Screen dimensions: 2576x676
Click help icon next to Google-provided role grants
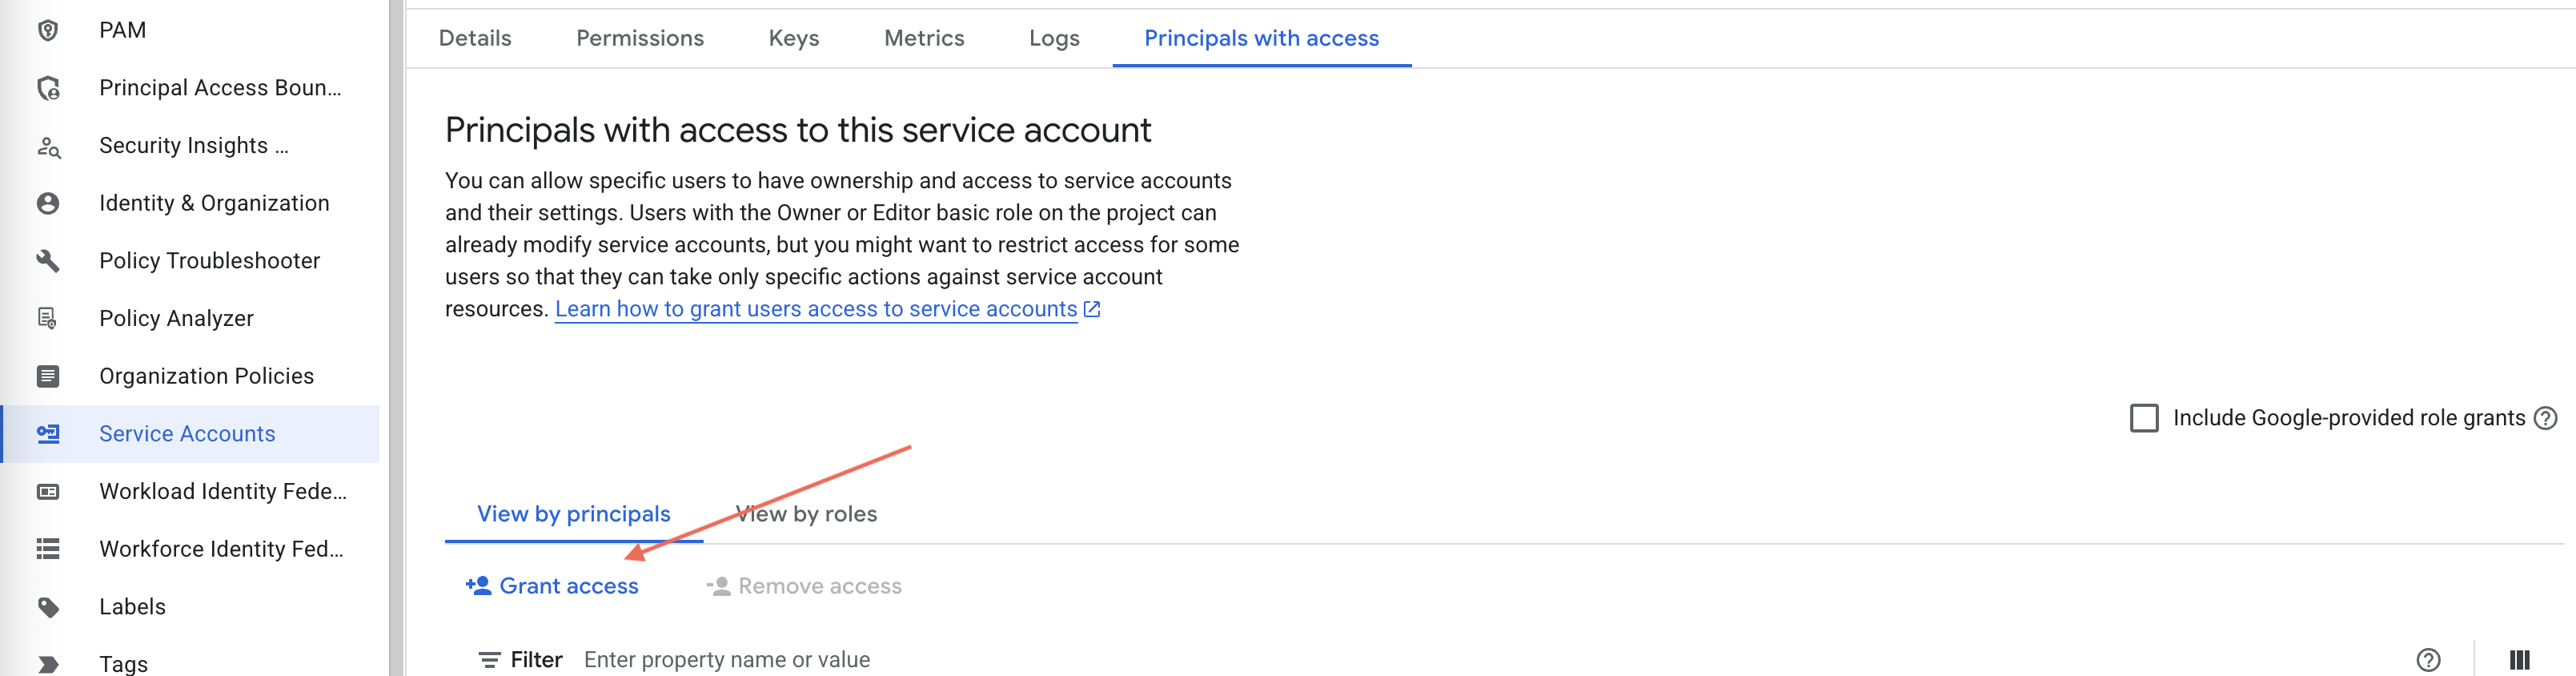pyautogui.click(x=2546, y=418)
